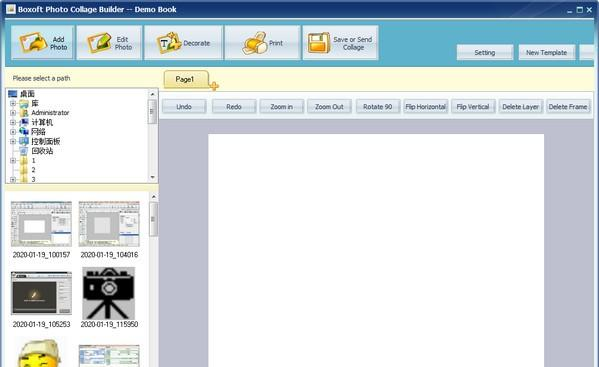The width and height of the screenshot is (599, 367).
Task: Click the Add Photo toolbar button
Action: tap(42, 43)
